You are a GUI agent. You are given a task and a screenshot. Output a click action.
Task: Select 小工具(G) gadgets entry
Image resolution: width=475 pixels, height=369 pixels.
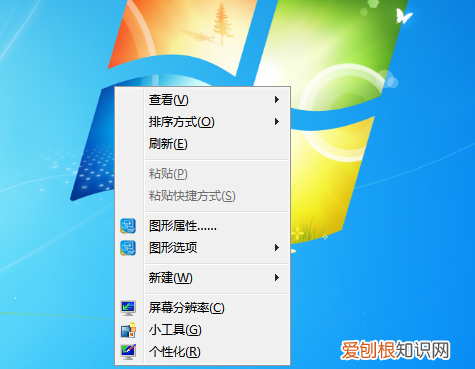click(x=202, y=330)
